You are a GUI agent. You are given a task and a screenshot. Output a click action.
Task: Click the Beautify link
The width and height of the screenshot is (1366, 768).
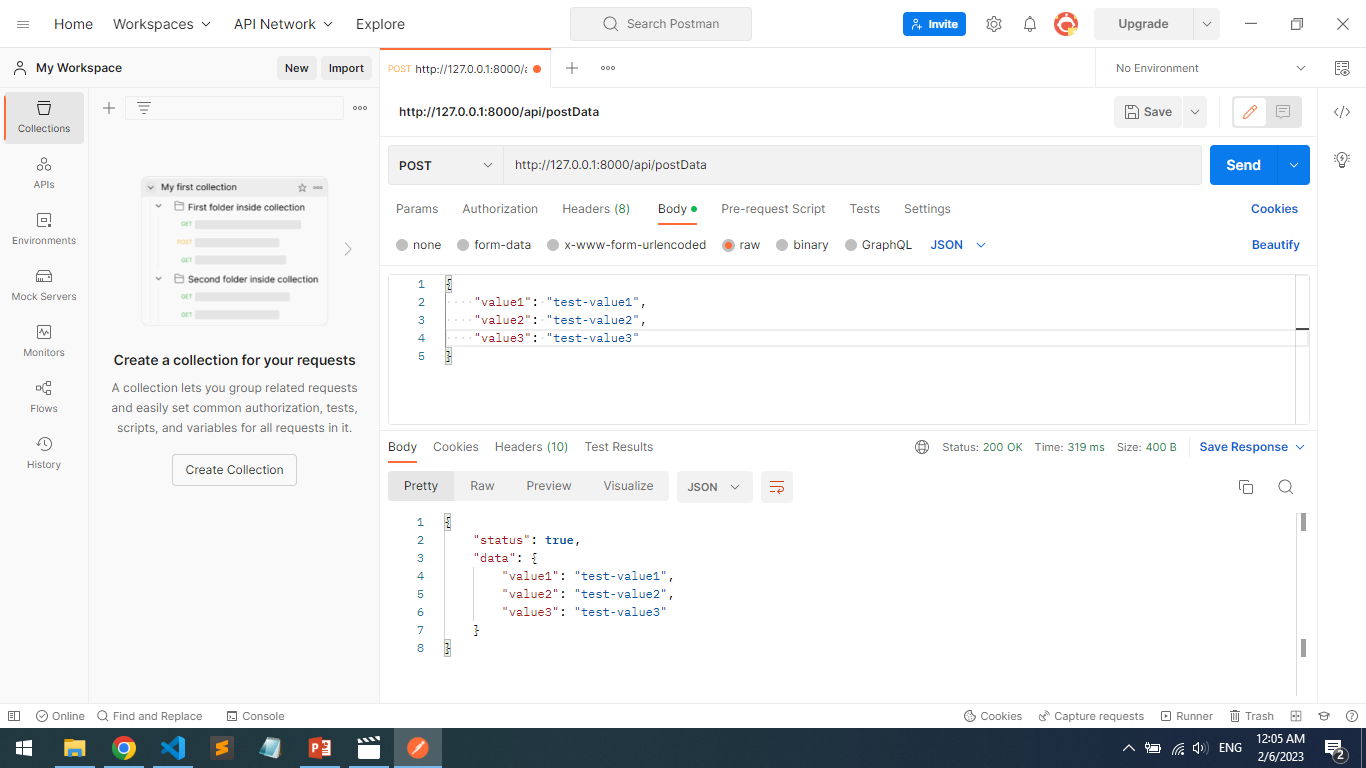point(1276,245)
